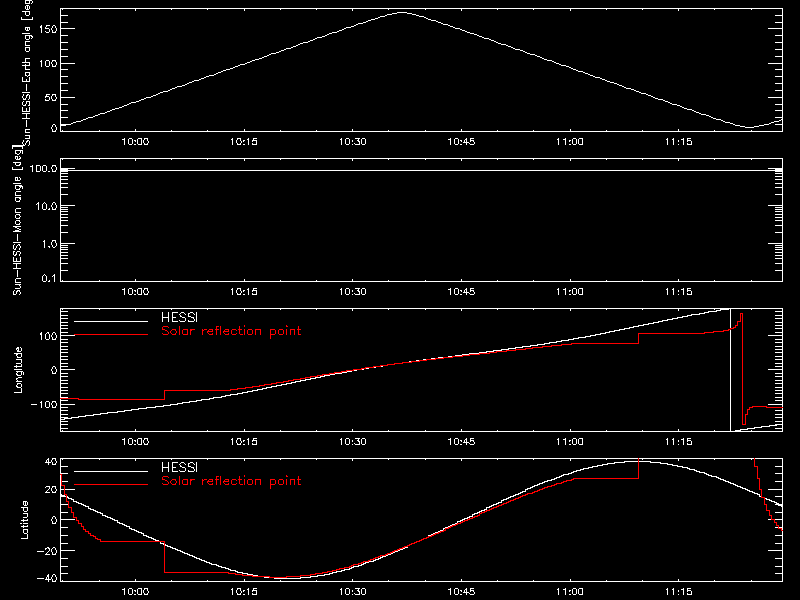Image resolution: width=800 pixels, height=600 pixels.
Task: Click 10:30 tick under the Sun-HESSI-Earth angle plot
Action: (353, 142)
